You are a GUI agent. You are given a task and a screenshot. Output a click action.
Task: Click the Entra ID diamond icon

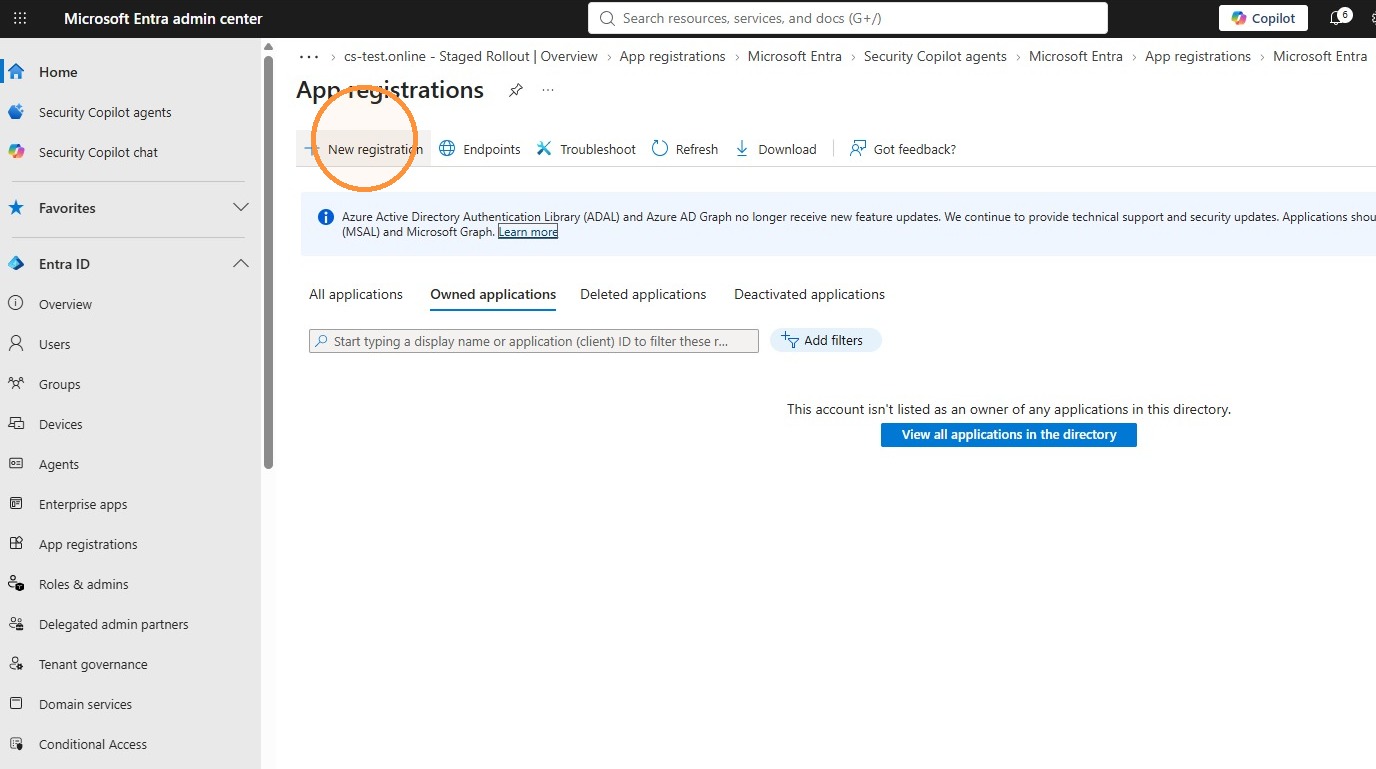[x=16, y=264]
